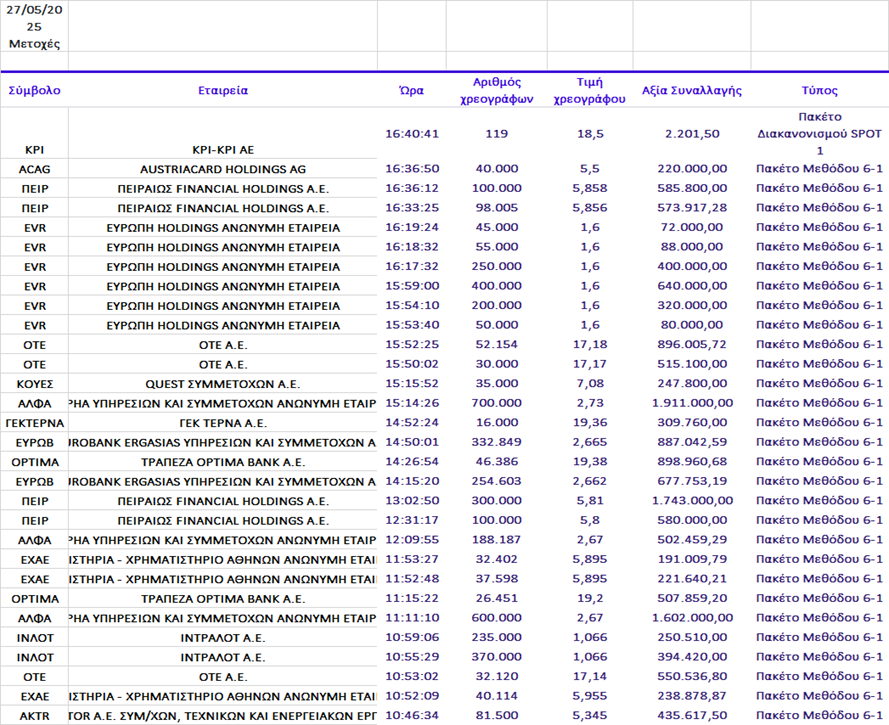Select the Αξία Συναλλαγής column header
The width and height of the screenshot is (889, 725).
pyautogui.click(x=691, y=90)
